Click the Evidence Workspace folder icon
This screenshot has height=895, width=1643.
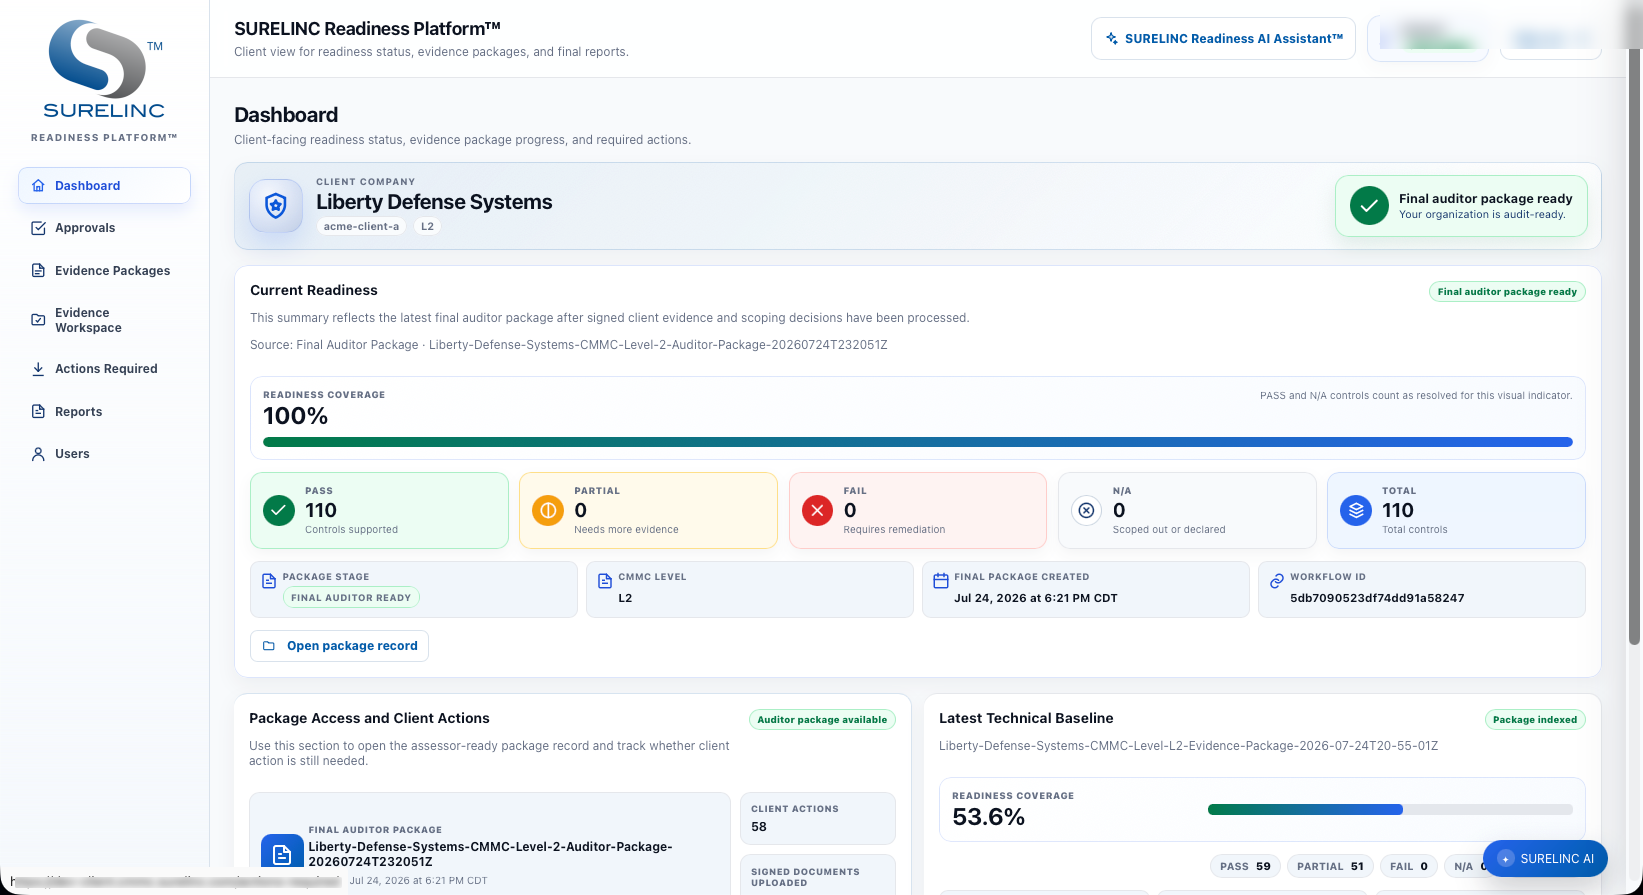pos(38,320)
